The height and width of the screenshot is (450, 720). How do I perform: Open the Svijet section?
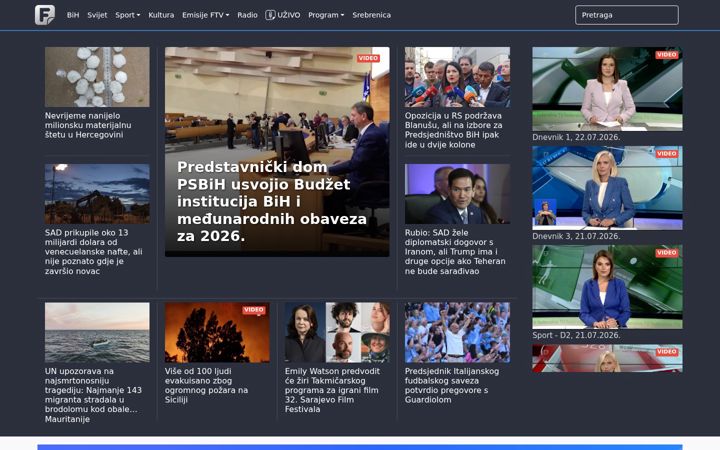(x=97, y=15)
